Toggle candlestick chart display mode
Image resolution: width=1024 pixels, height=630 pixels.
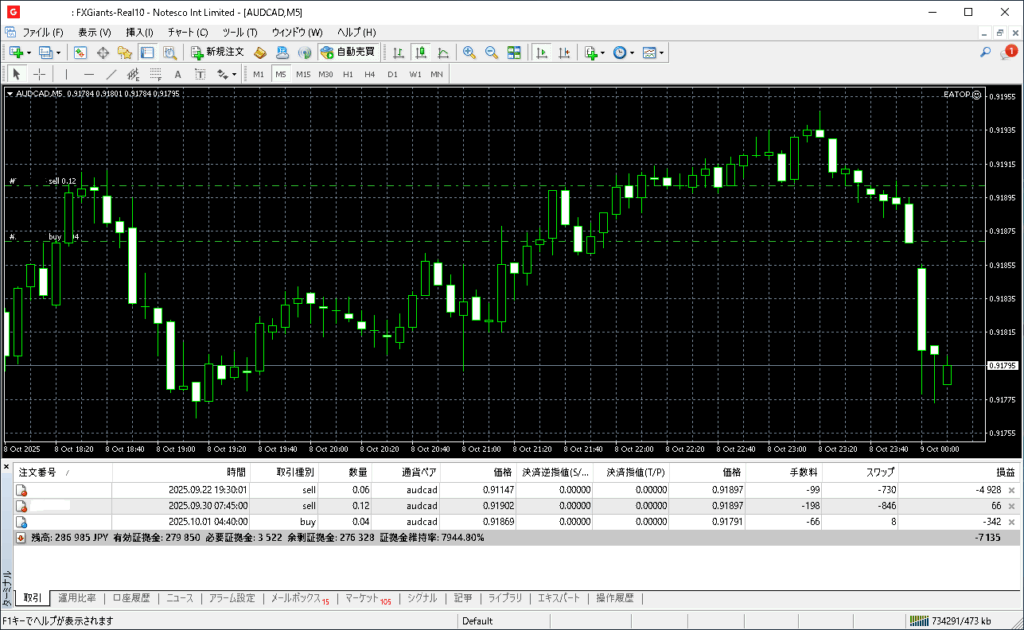tap(421, 52)
